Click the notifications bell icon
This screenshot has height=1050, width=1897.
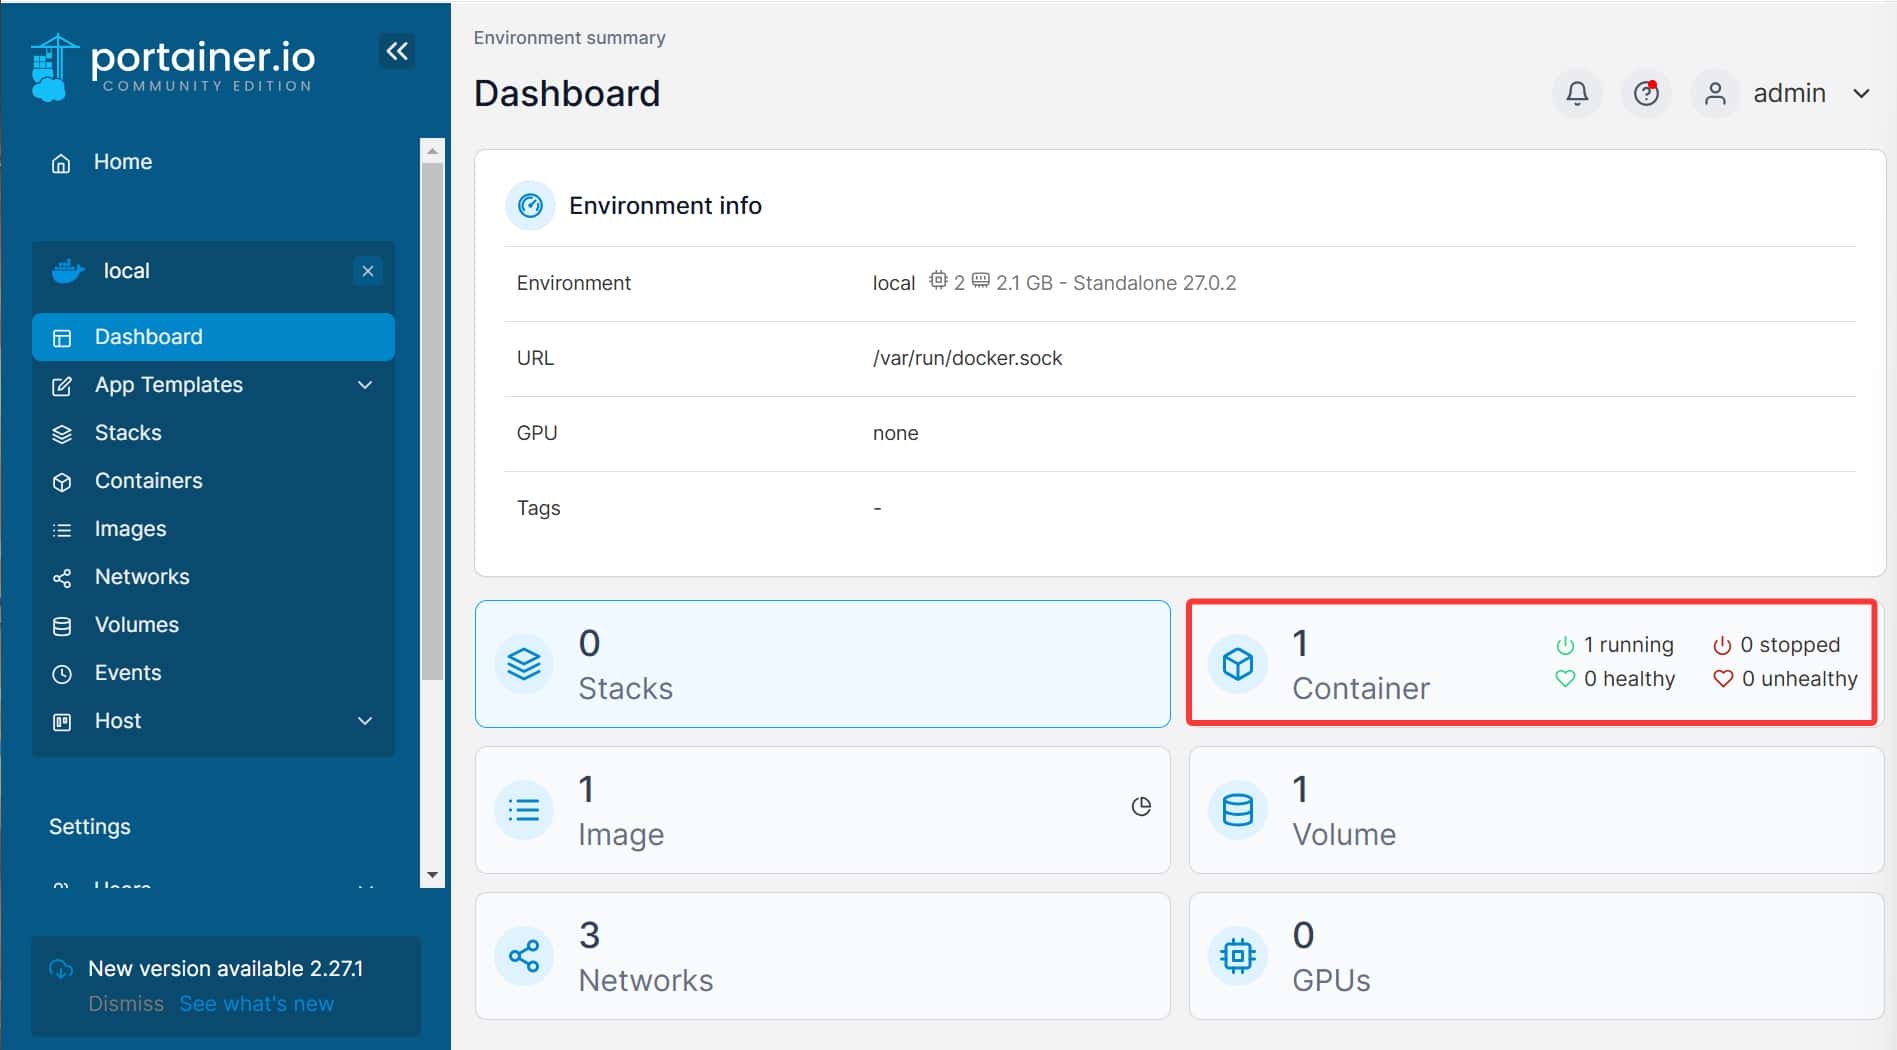(1576, 93)
